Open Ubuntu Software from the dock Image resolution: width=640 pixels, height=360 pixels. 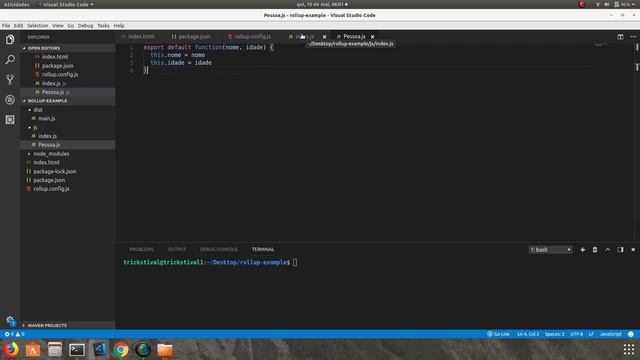click(33, 350)
